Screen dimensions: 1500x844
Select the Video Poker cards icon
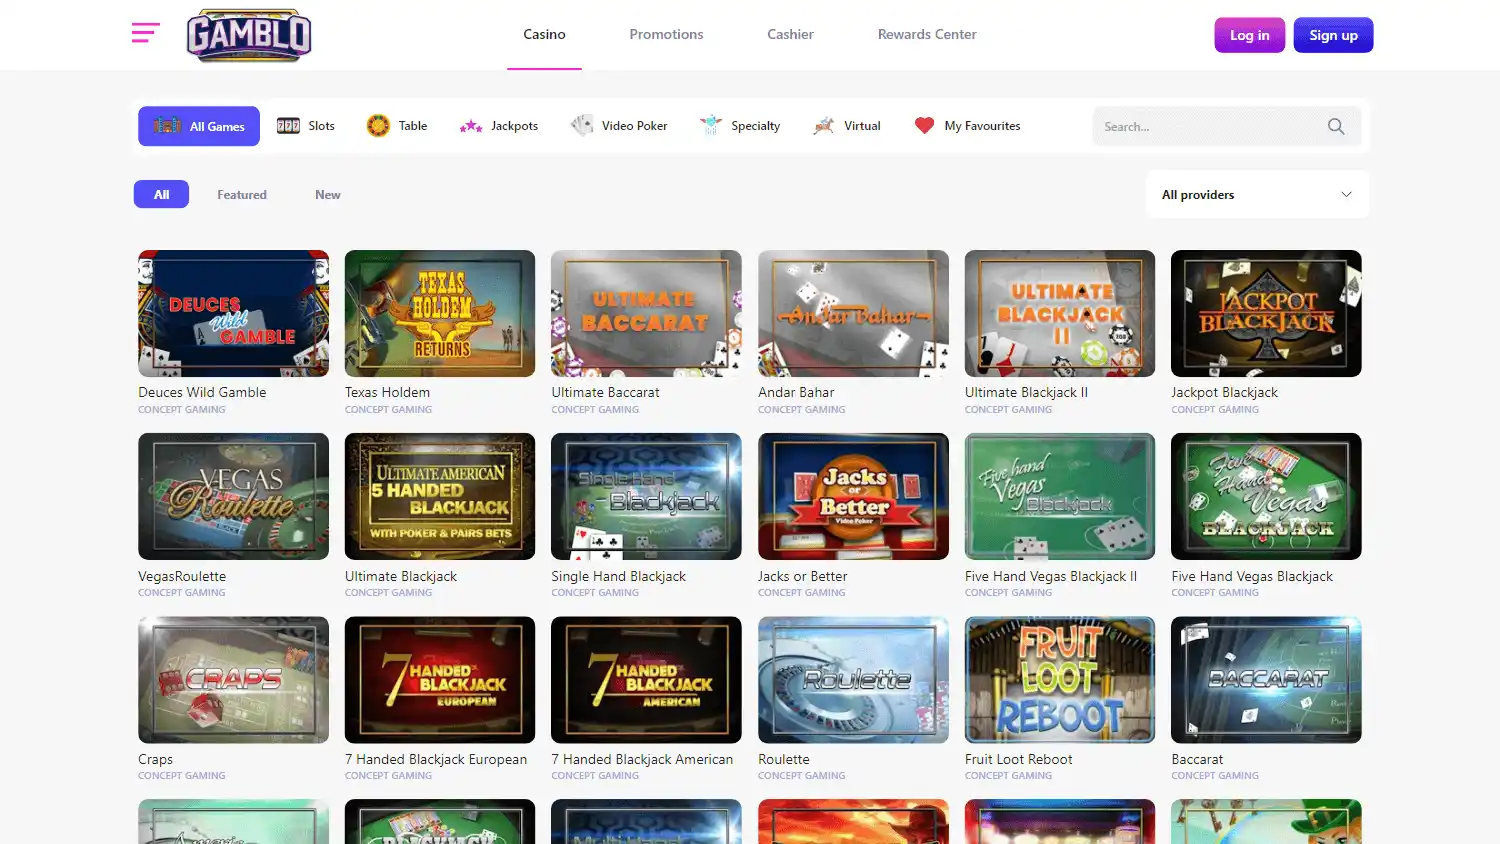coord(582,126)
